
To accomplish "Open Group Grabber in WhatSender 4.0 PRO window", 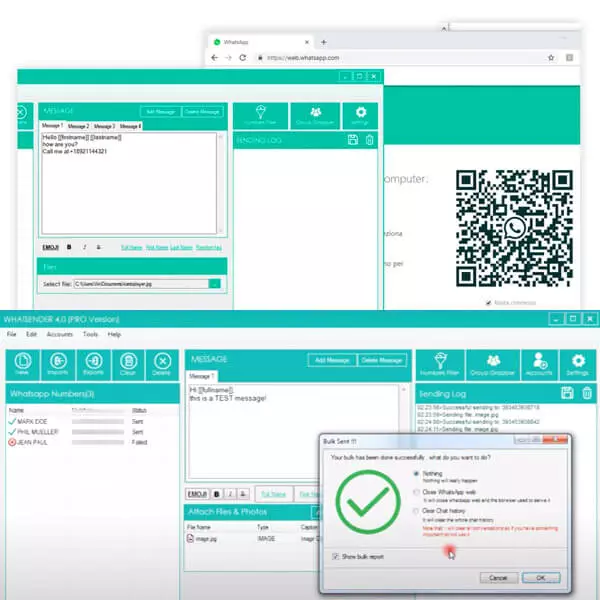I will [x=493, y=365].
